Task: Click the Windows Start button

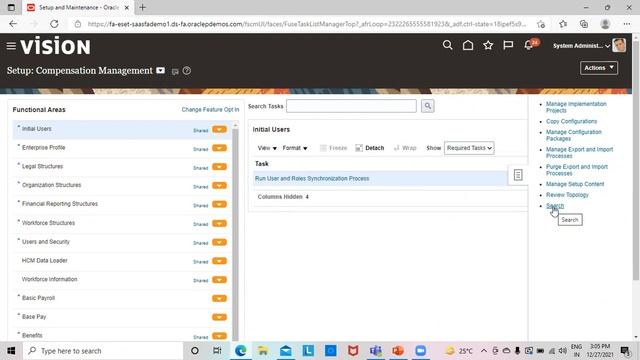Action: 11,351
